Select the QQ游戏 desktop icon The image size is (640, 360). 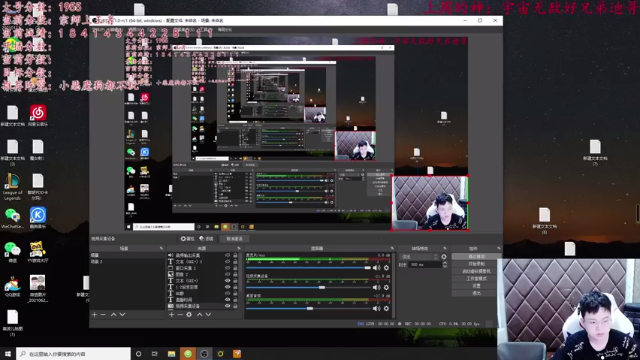click(x=12, y=286)
